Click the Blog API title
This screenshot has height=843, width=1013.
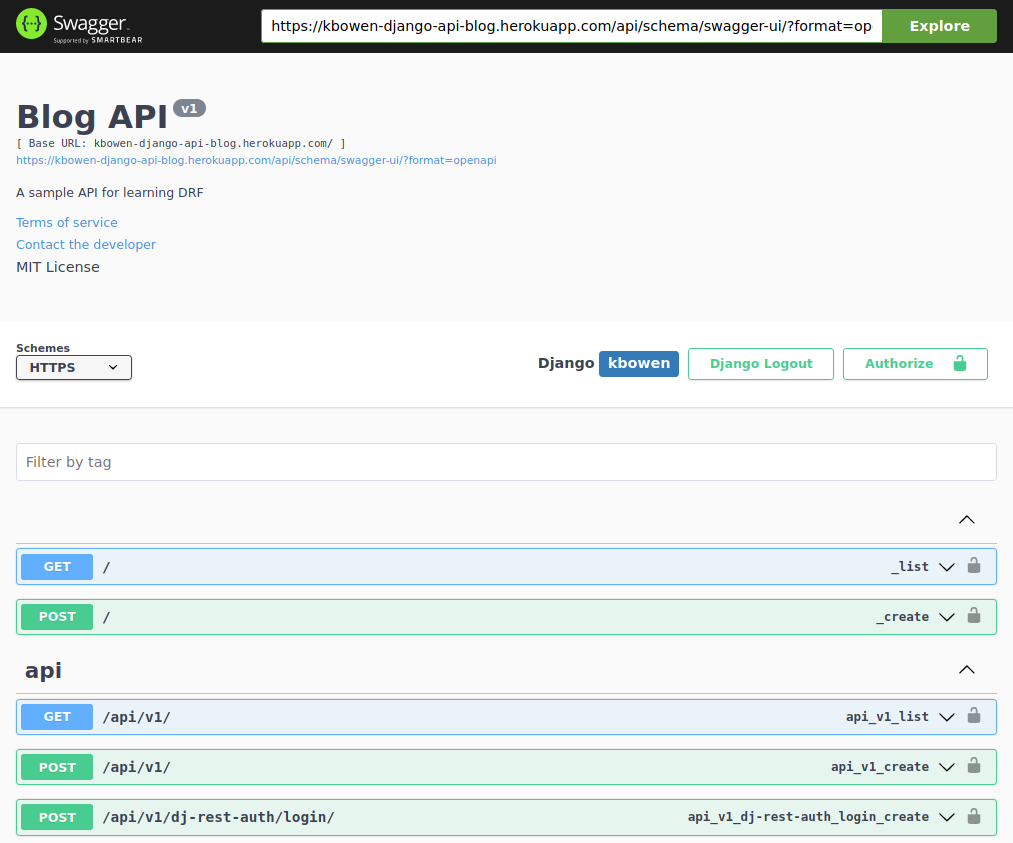pyautogui.click(x=92, y=117)
